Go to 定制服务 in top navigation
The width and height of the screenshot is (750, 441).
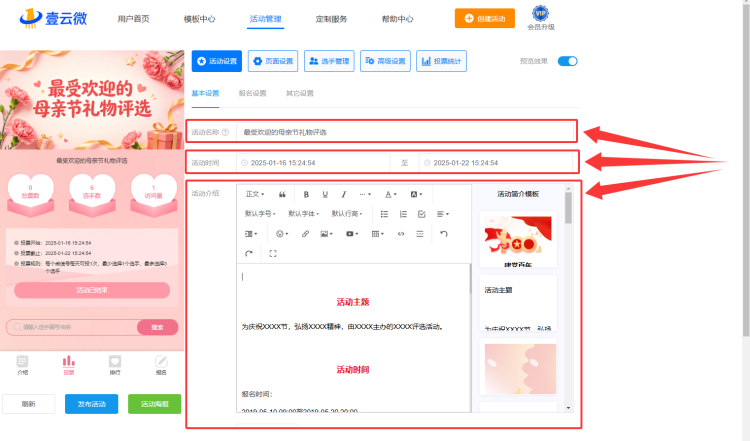point(331,19)
